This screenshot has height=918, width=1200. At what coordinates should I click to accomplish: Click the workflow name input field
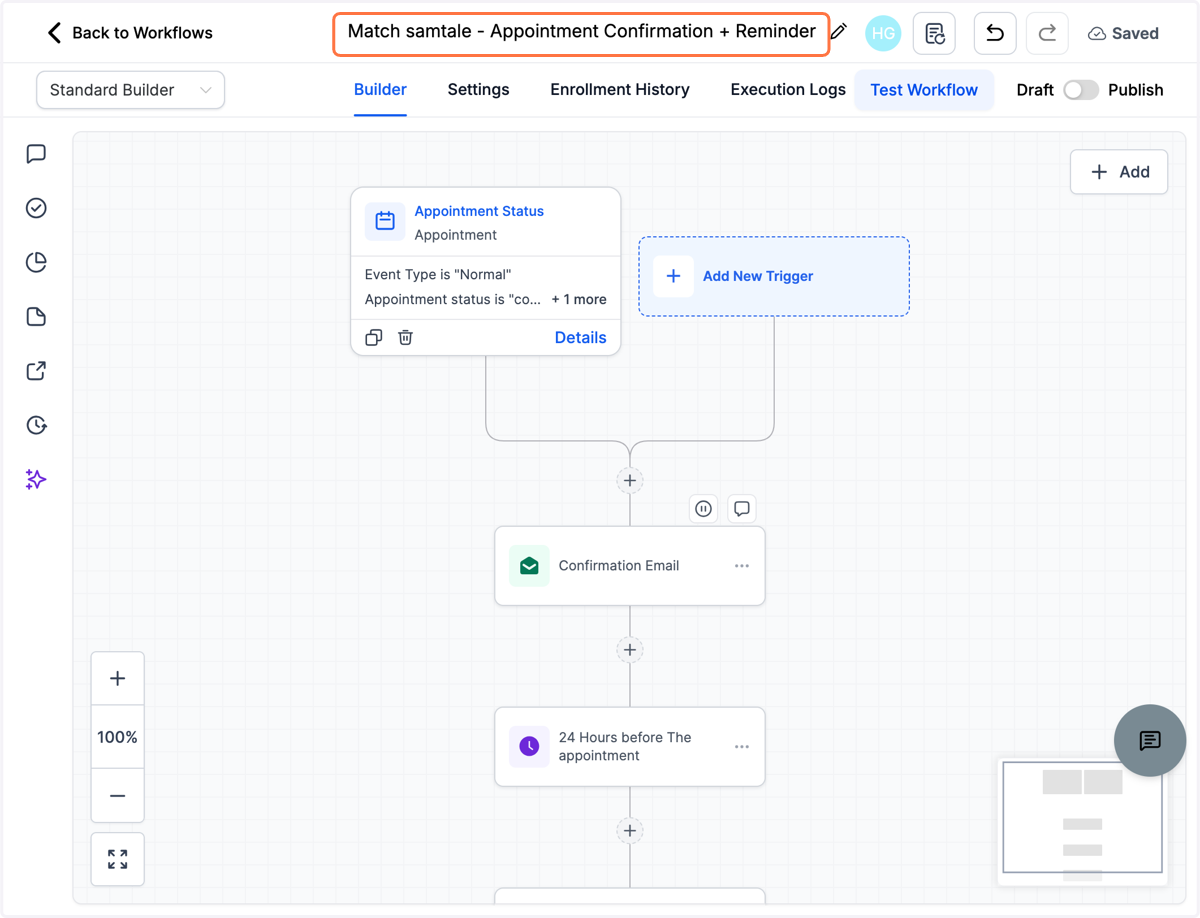click(x=581, y=33)
